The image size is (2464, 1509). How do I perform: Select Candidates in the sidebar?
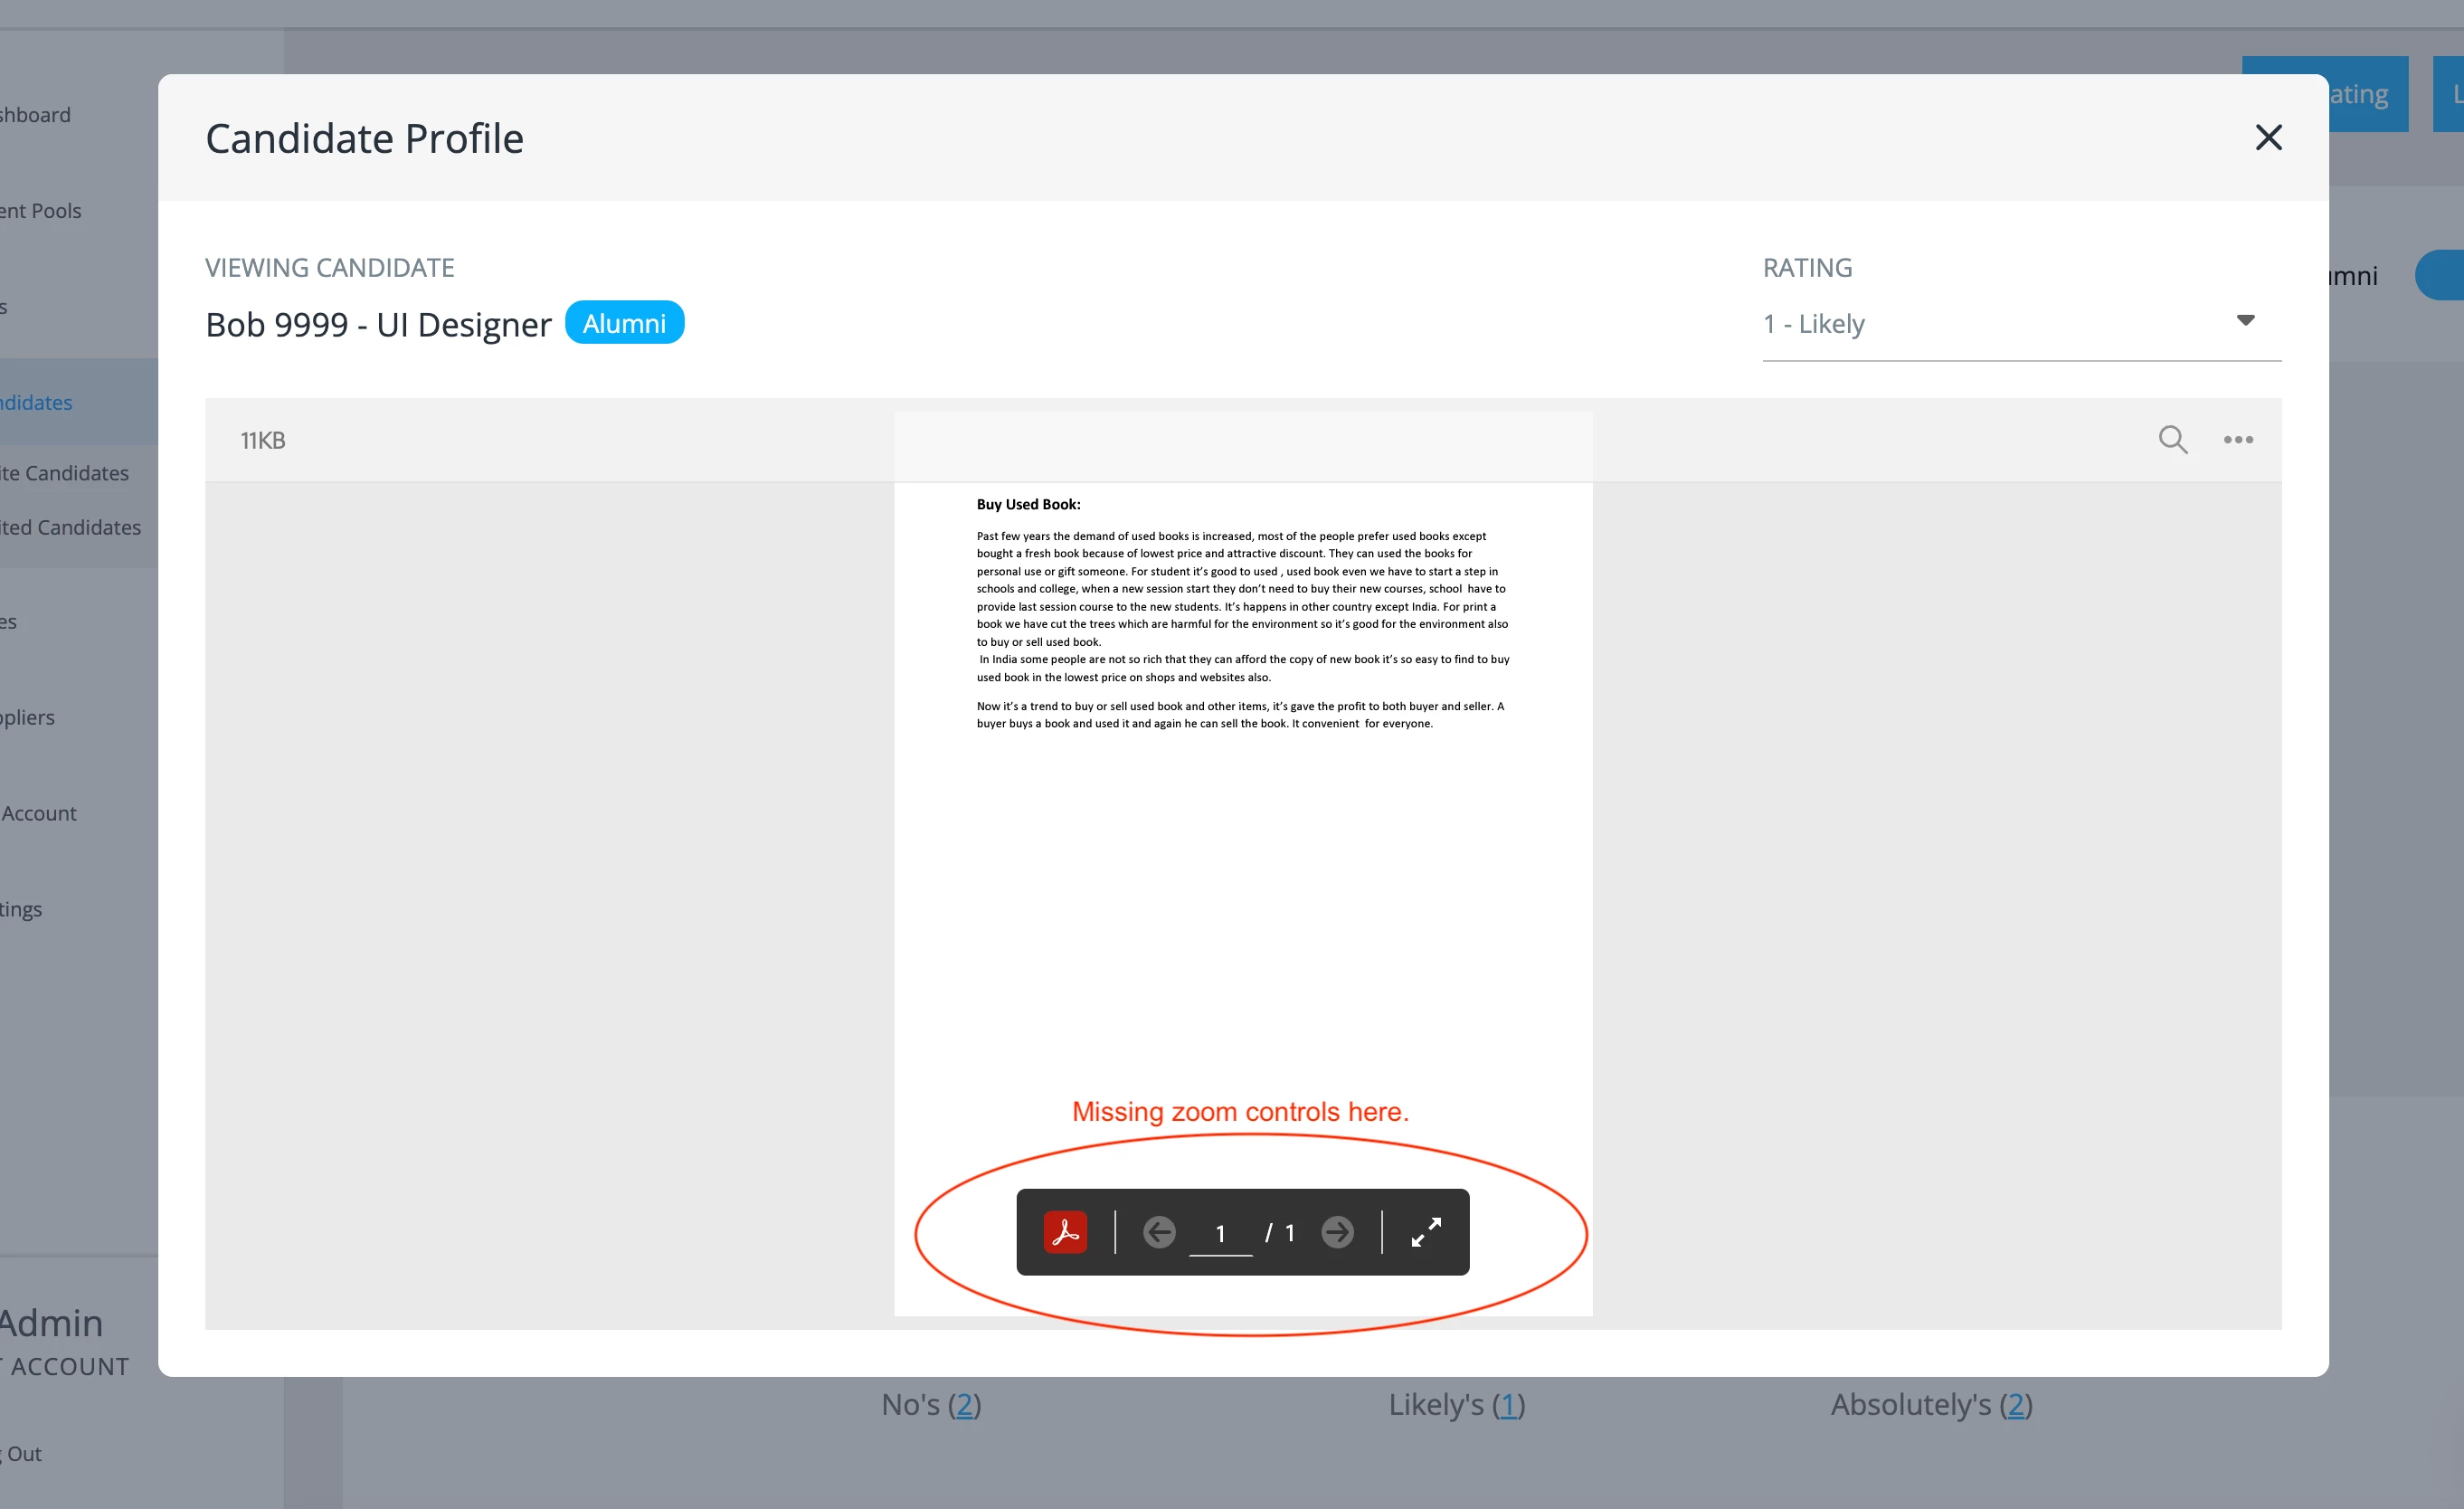tap(36, 402)
